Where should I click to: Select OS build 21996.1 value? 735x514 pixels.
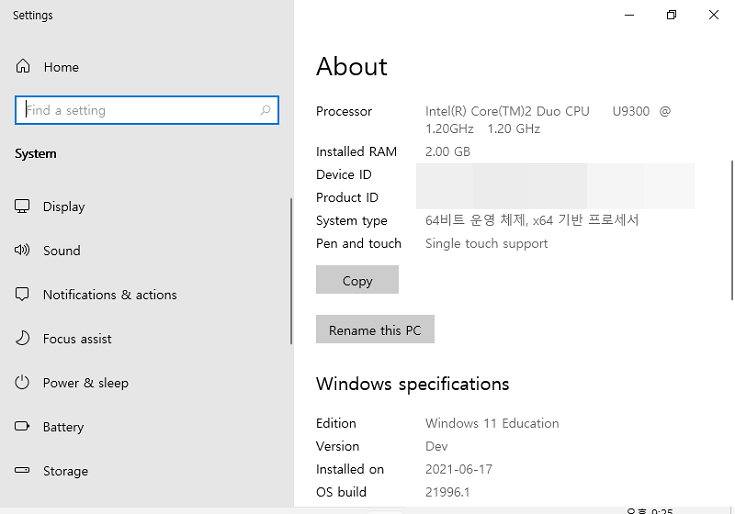coord(447,492)
